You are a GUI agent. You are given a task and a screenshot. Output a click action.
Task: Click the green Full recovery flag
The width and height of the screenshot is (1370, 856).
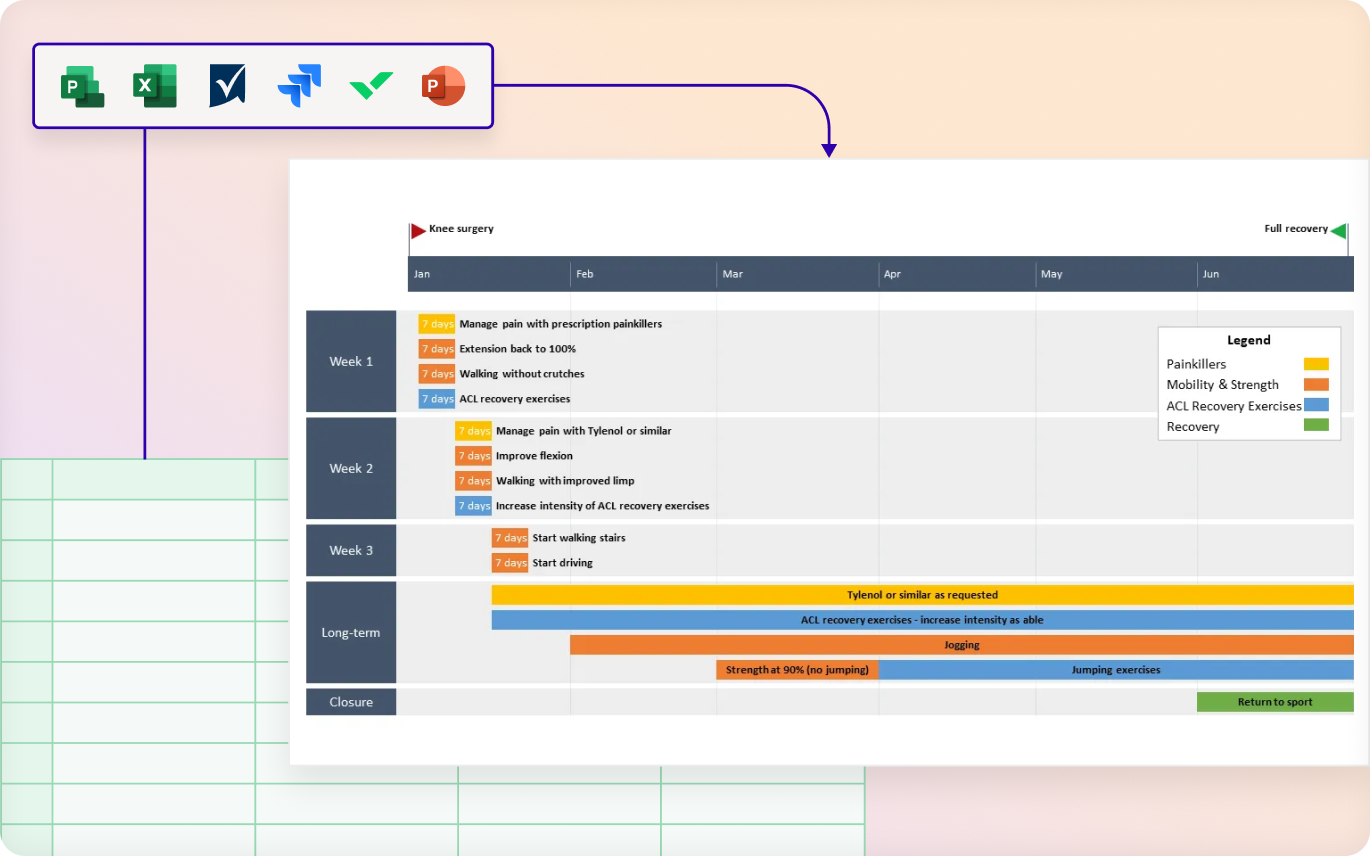(x=1338, y=231)
